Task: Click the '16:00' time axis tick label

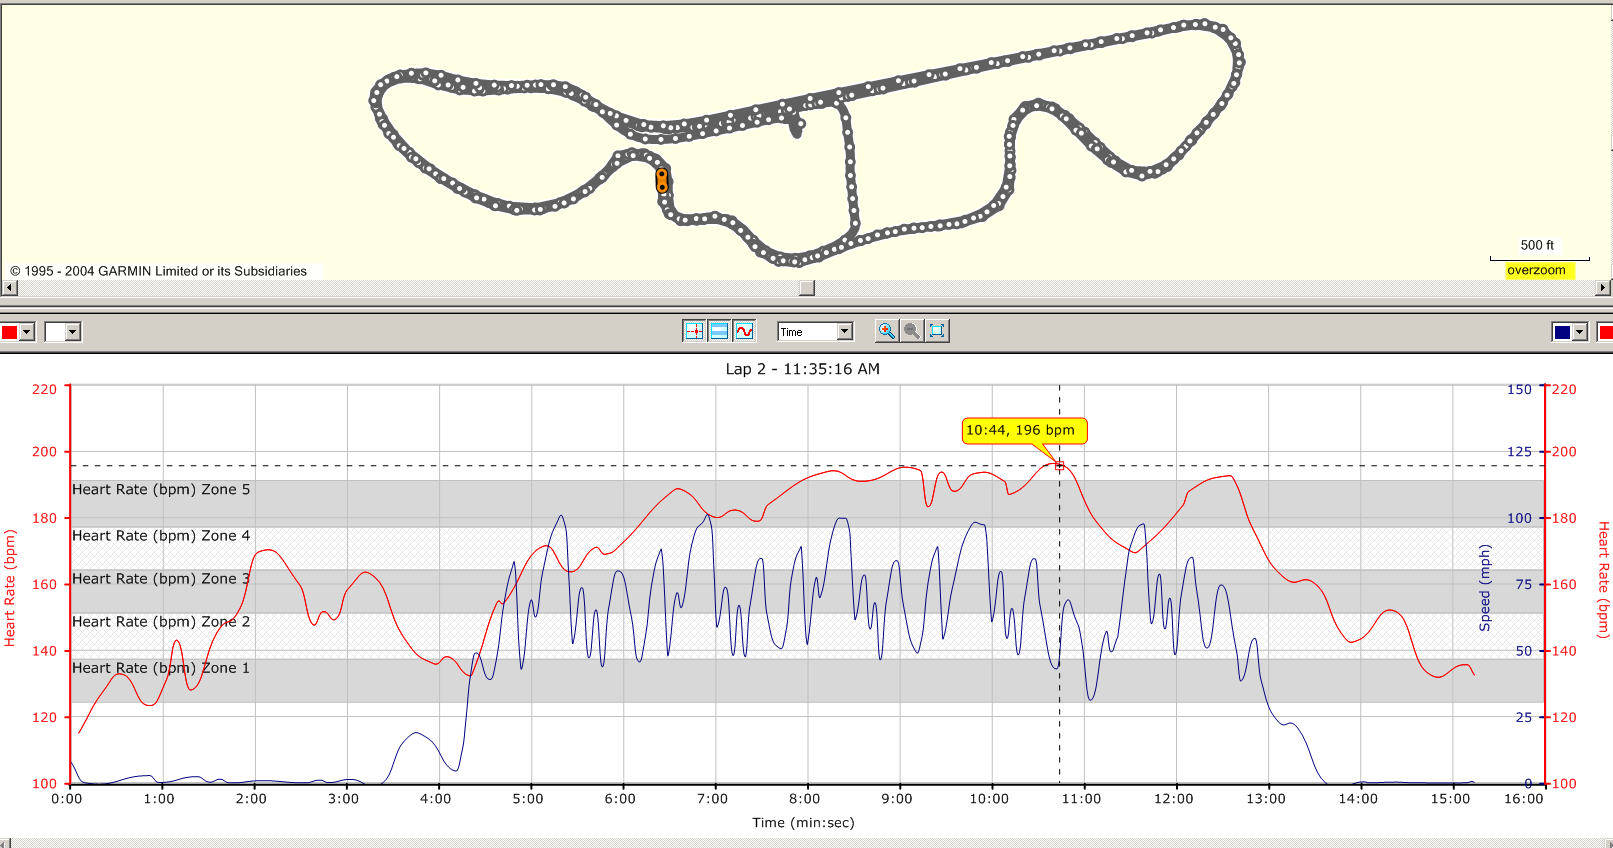Action: (1523, 799)
